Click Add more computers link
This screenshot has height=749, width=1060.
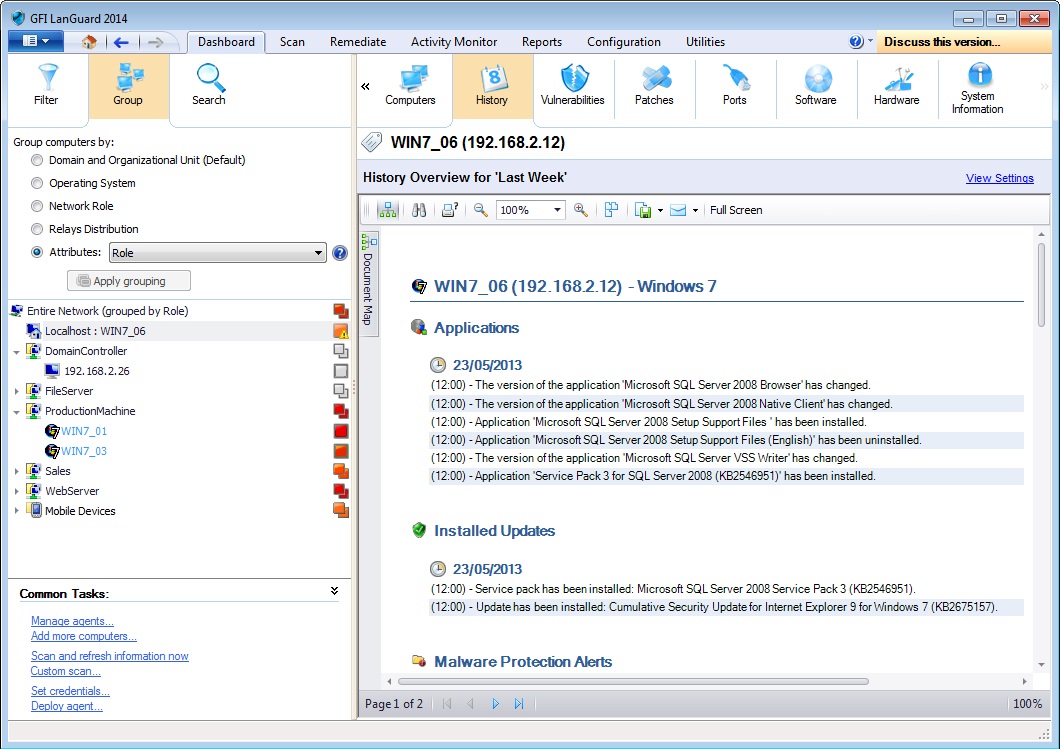84,636
